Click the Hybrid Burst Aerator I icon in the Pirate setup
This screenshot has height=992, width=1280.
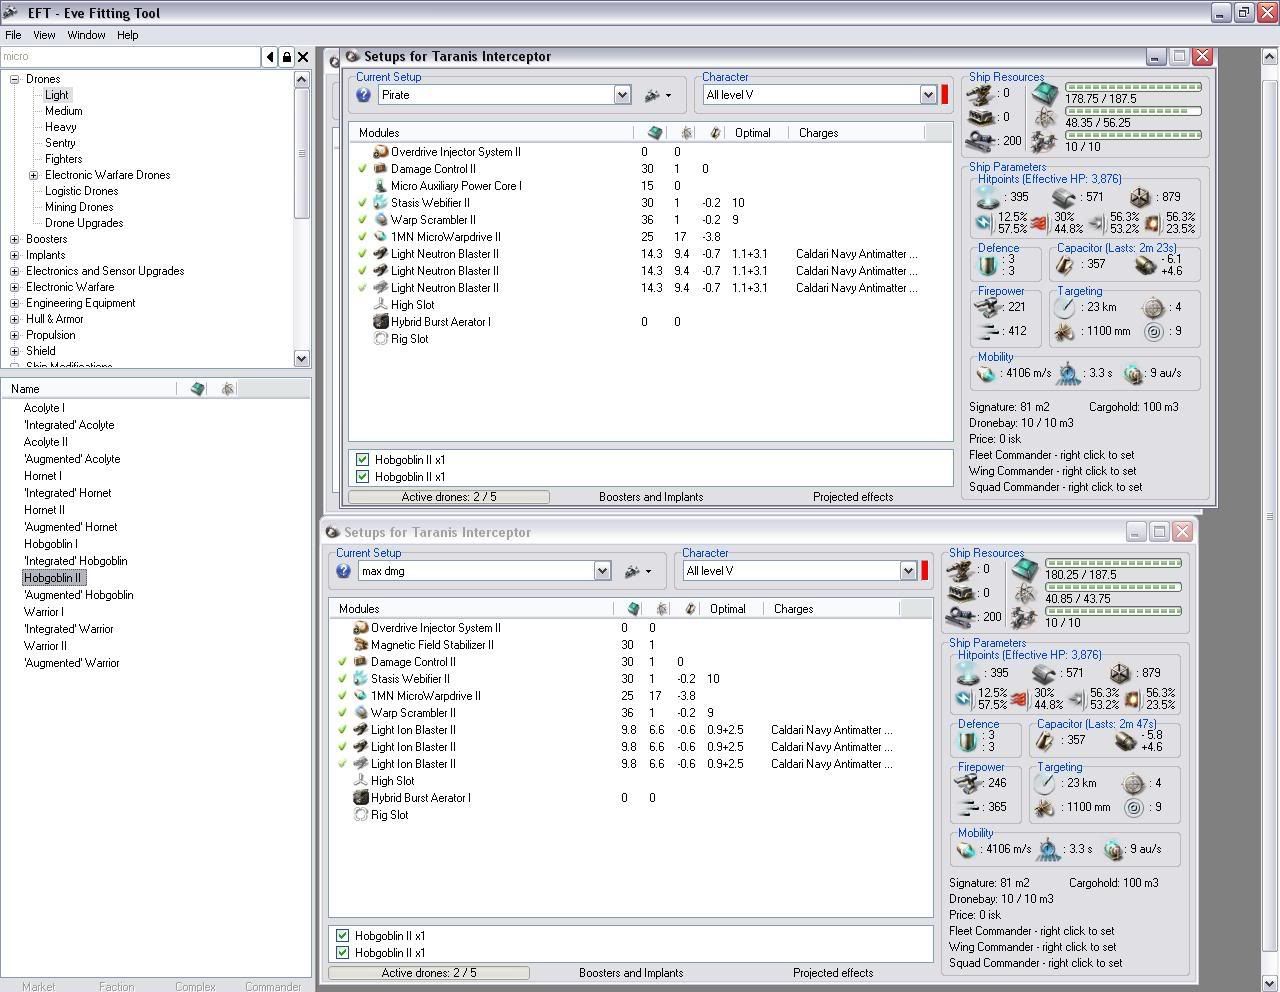pos(380,322)
